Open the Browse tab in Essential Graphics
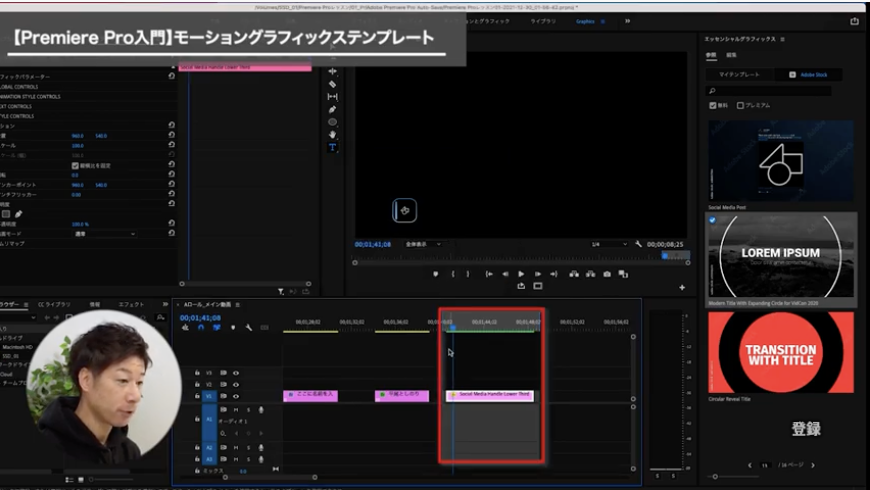Image resolution: width=870 pixels, height=490 pixels. 711,55
